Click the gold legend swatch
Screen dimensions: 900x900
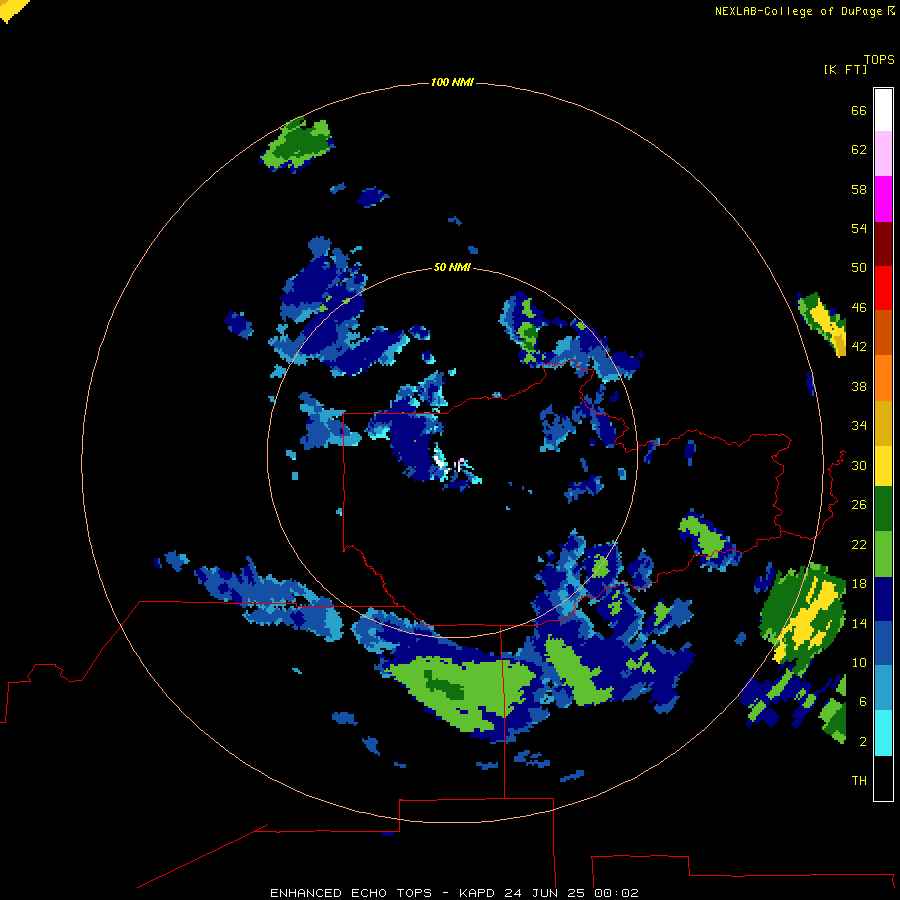(x=883, y=423)
